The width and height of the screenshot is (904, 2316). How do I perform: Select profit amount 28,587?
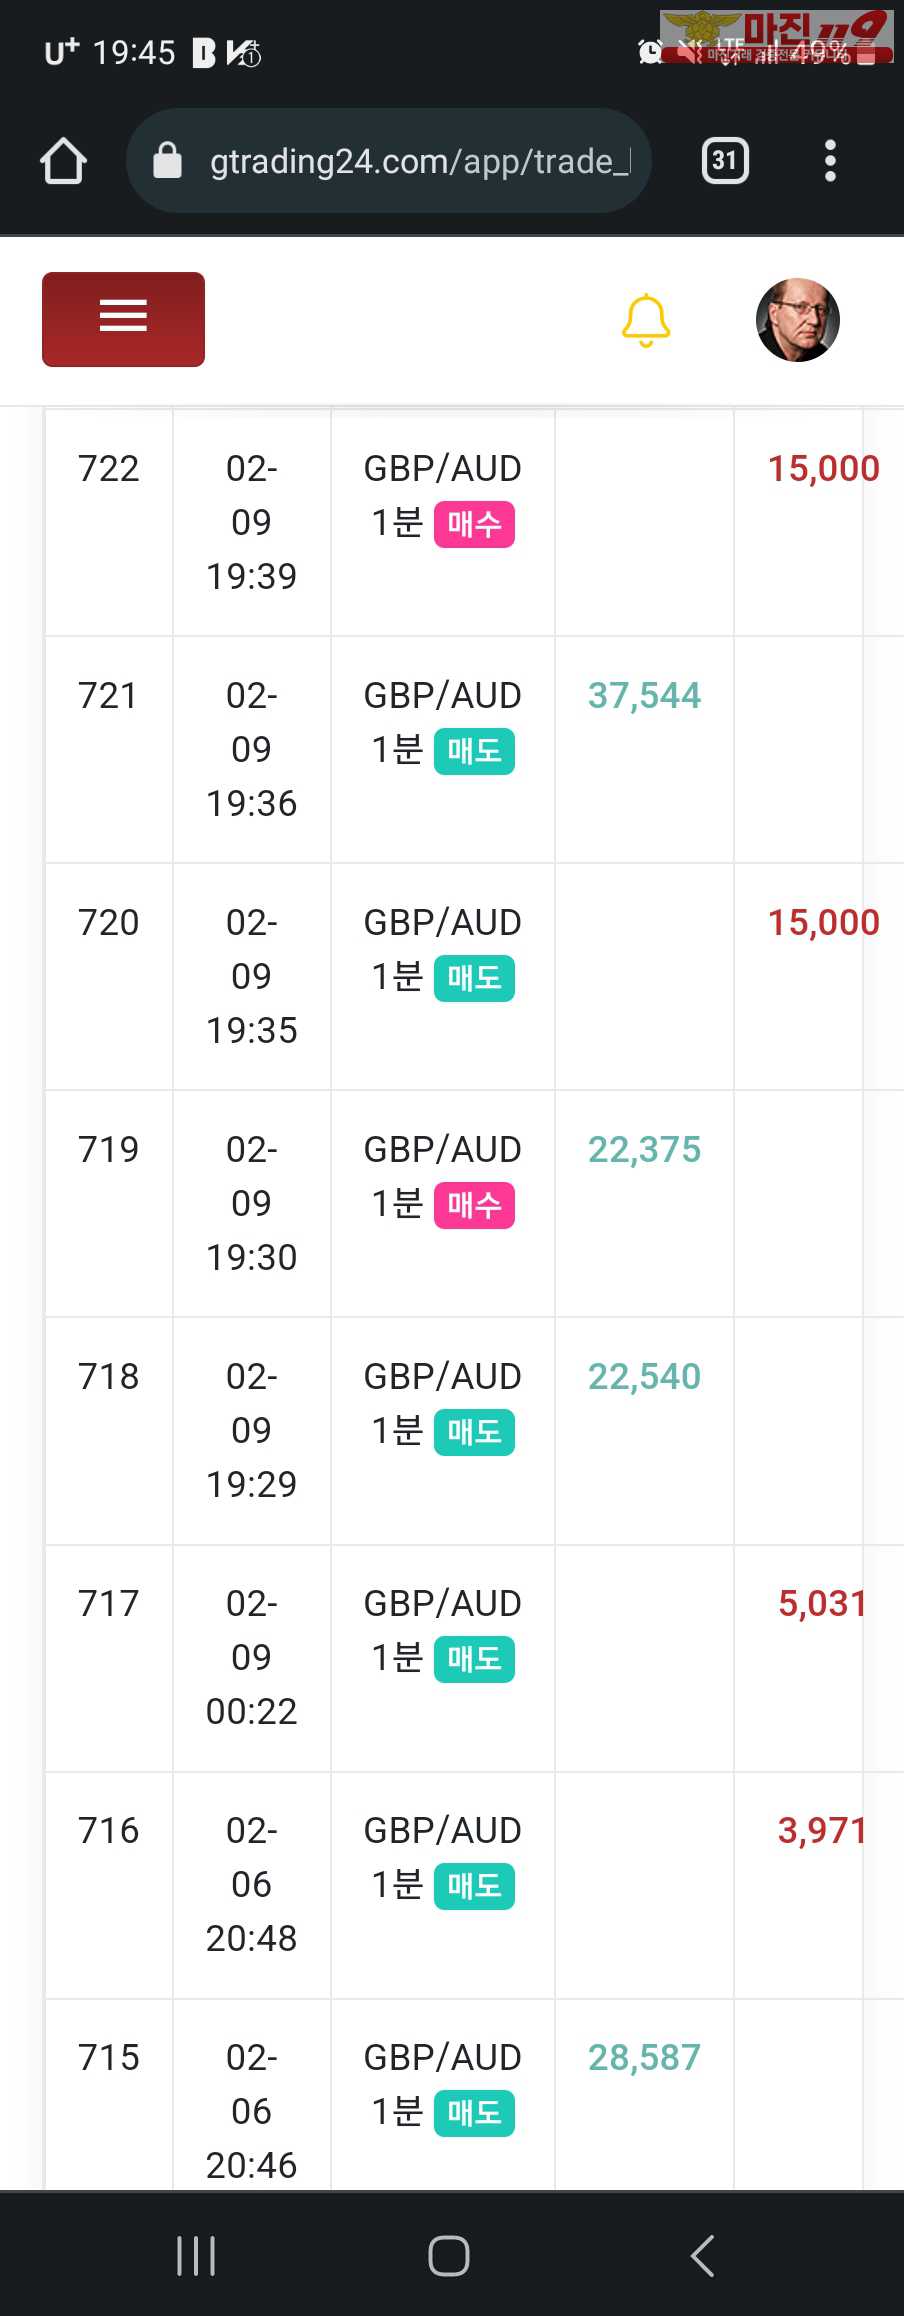point(644,2057)
